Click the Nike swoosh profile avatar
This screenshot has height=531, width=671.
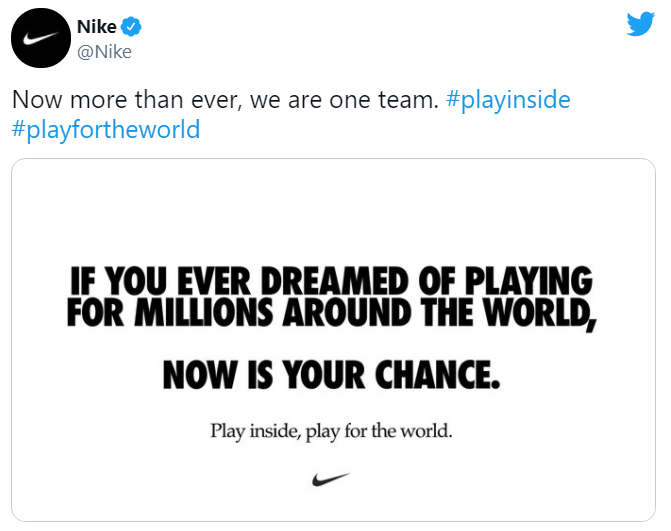pyautogui.click(x=39, y=39)
